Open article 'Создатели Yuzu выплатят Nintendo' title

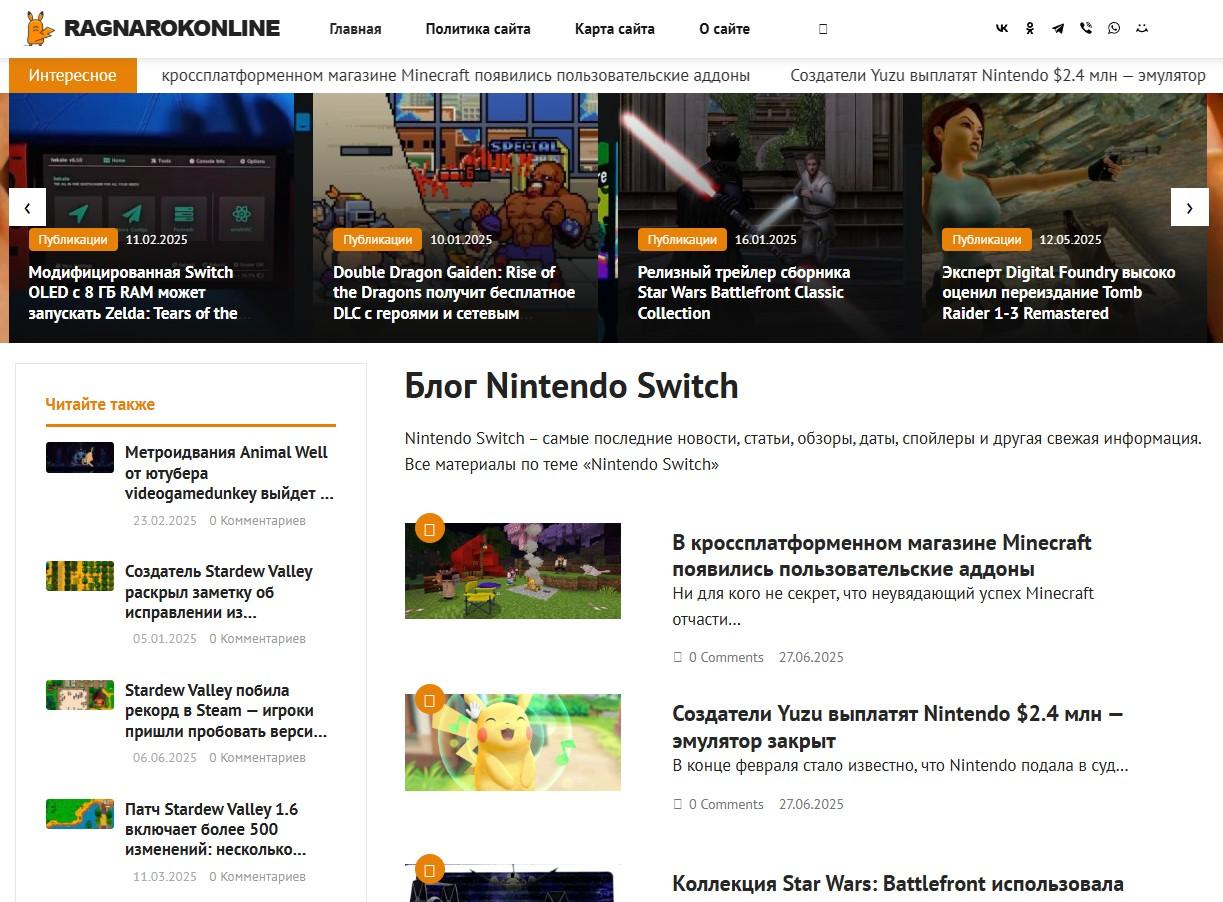click(x=897, y=727)
